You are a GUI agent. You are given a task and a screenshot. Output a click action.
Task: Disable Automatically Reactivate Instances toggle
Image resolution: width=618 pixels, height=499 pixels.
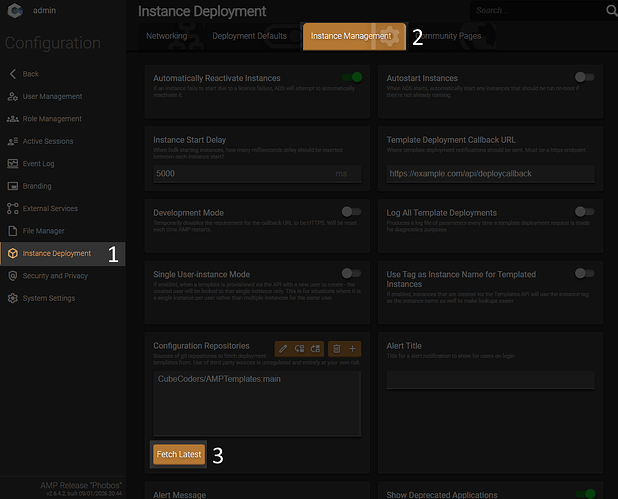tap(351, 77)
